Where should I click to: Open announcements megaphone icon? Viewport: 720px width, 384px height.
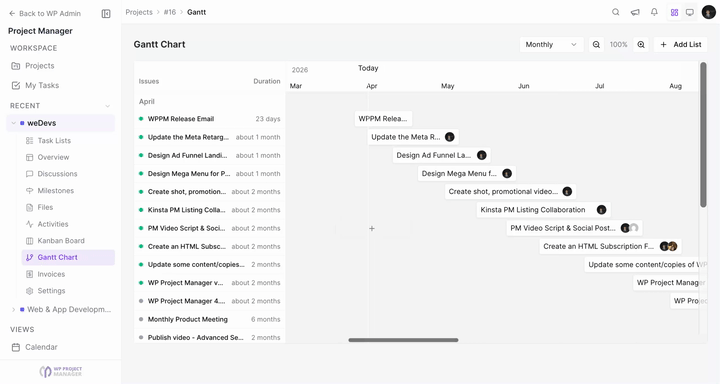(x=635, y=12)
